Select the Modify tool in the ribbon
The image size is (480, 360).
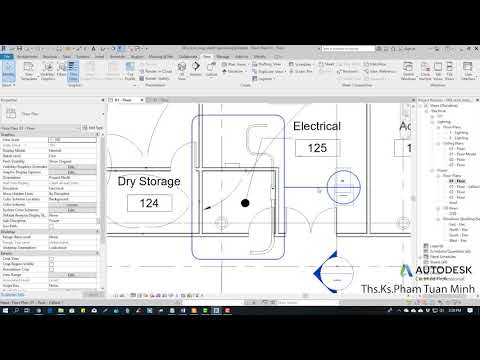pos(8,71)
